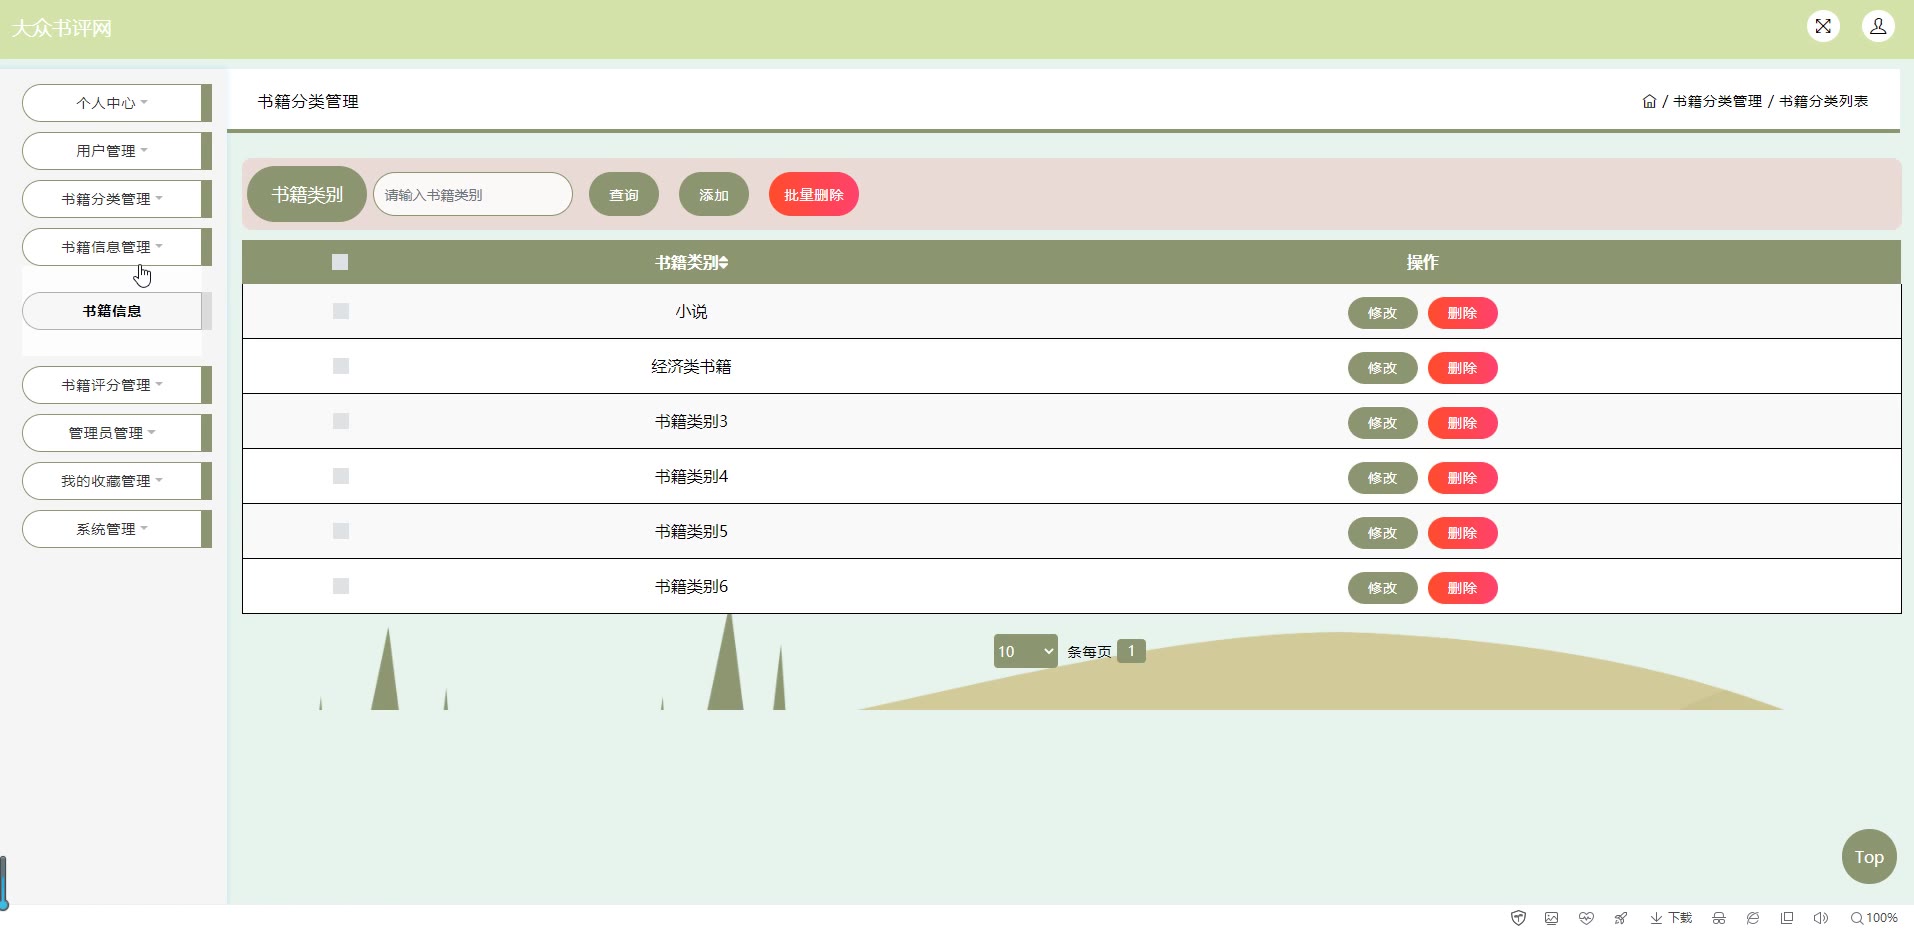Click the 大众书评网 site title
The image size is (1914, 930).
click(62, 28)
